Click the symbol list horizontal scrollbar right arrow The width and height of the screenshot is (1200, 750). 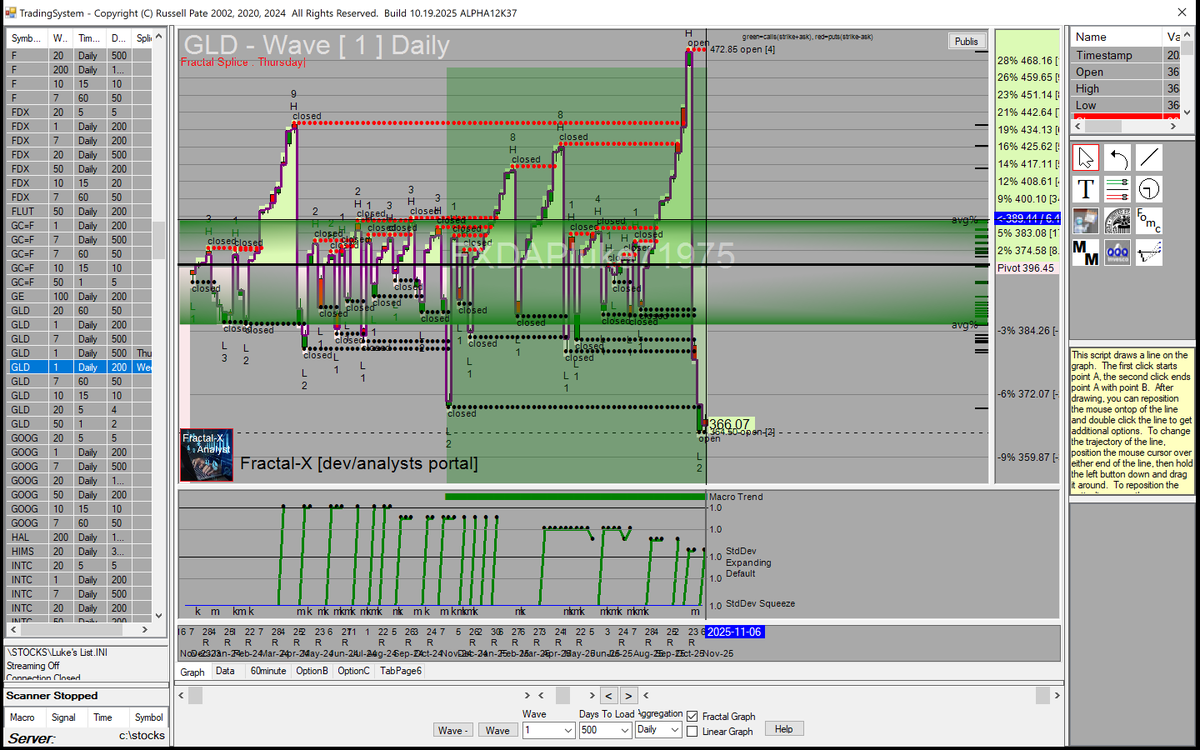coord(146,629)
